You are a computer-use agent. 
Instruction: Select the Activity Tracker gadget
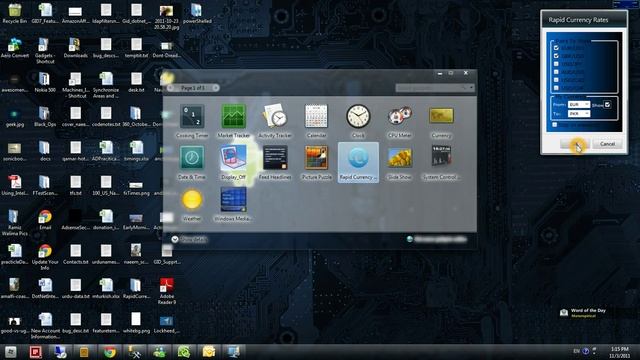(275, 121)
